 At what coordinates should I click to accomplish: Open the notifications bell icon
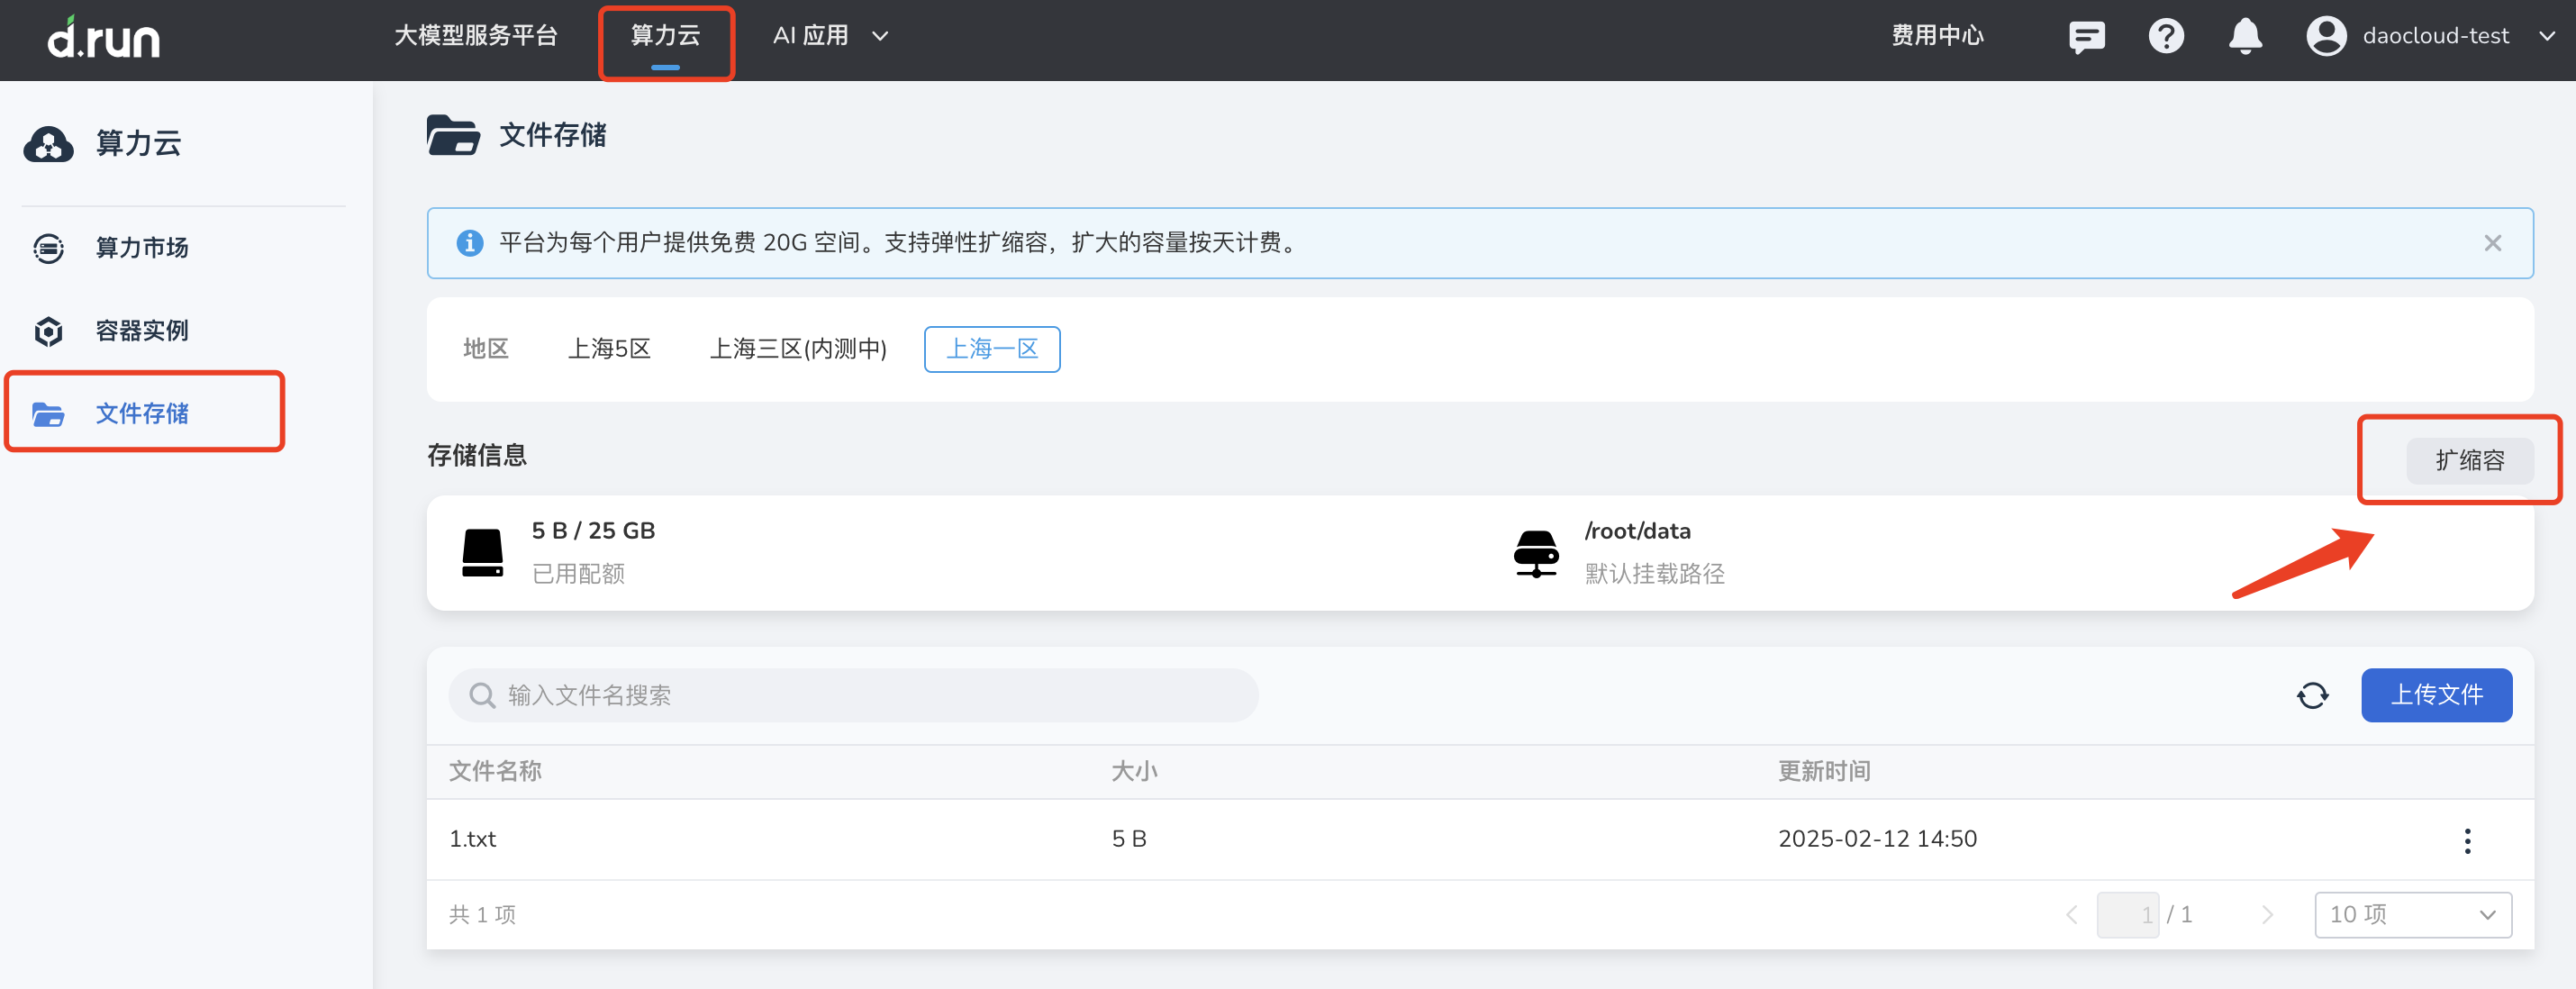coord(2245,37)
